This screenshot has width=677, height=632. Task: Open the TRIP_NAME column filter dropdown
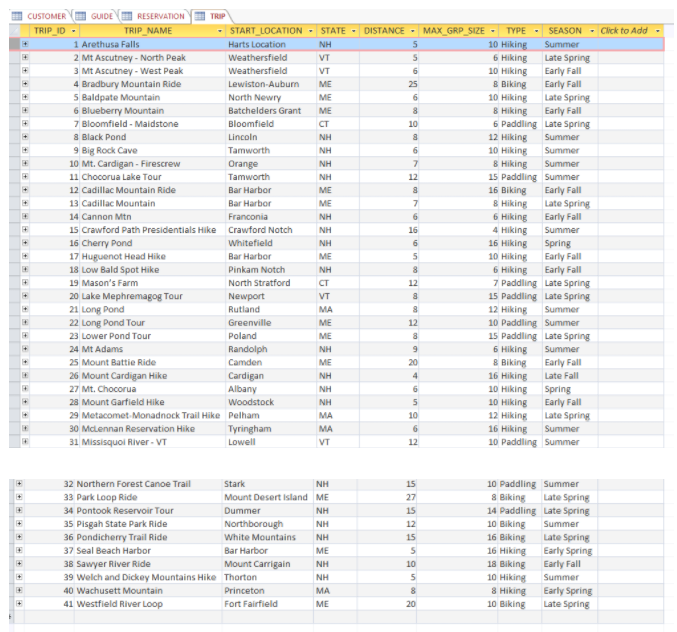tap(220, 31)
